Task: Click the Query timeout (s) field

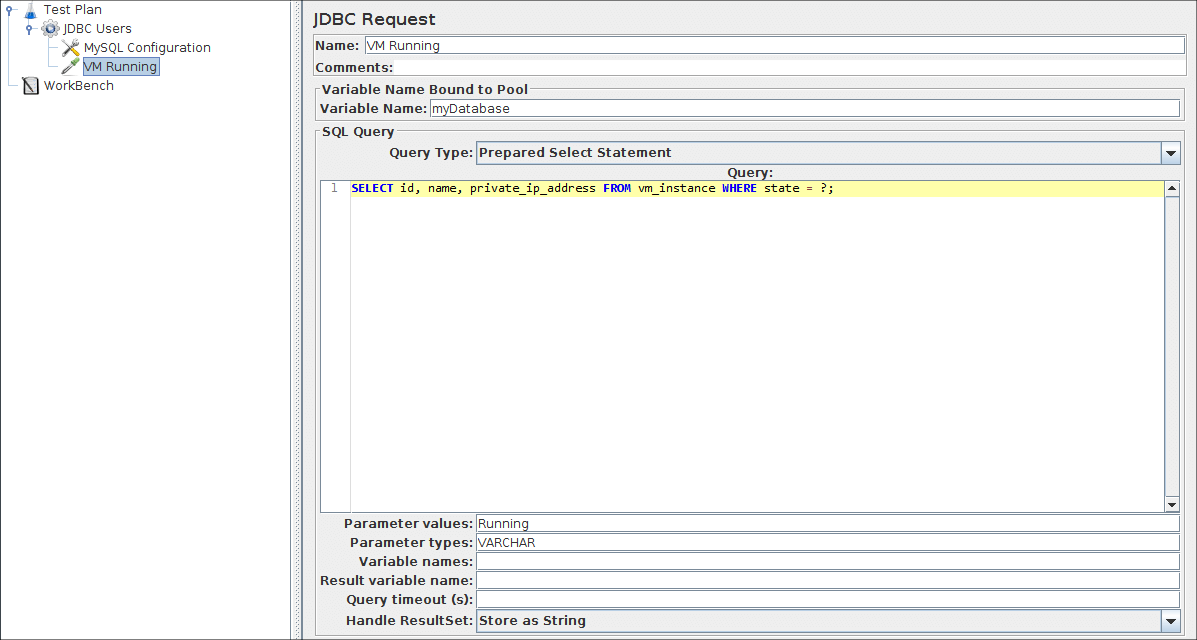Action: 827,600
